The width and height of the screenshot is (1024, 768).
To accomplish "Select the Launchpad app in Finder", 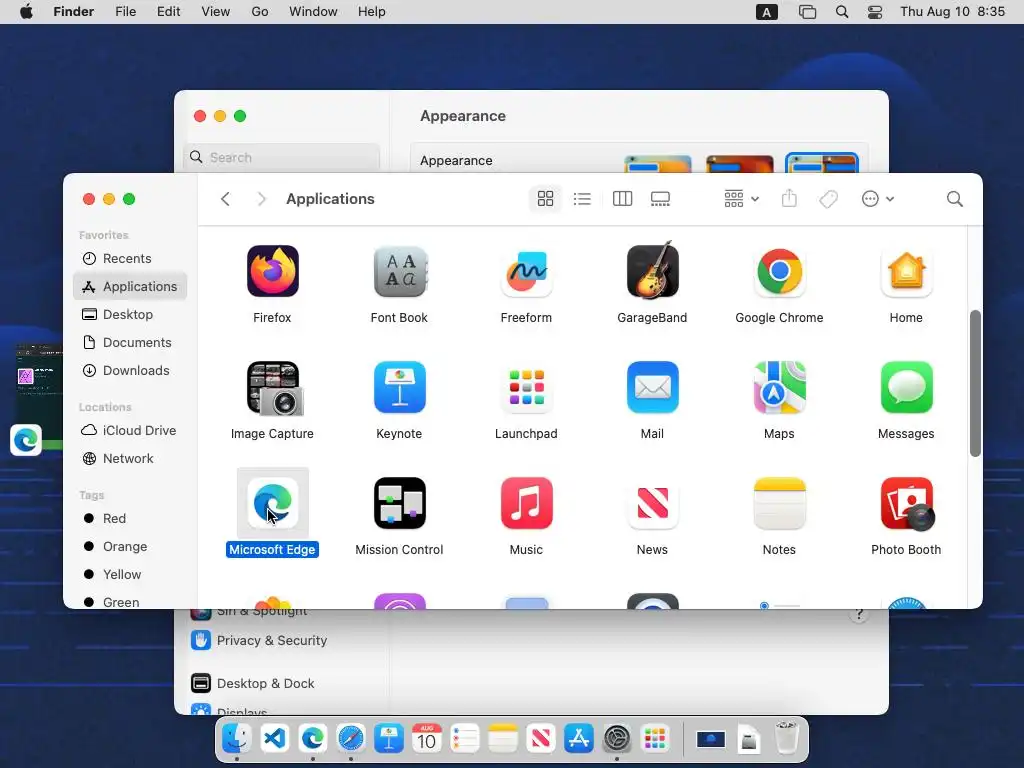I will (526, 387).
